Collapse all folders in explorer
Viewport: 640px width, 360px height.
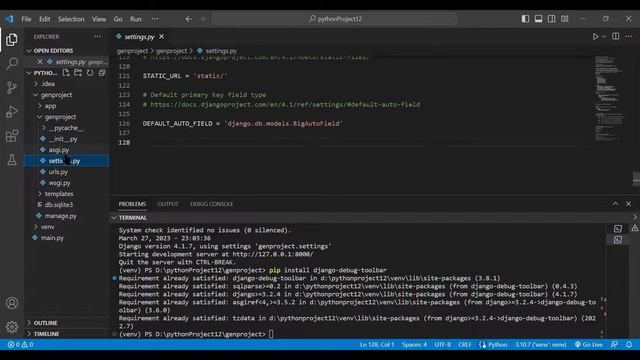(x=102, y=73)
